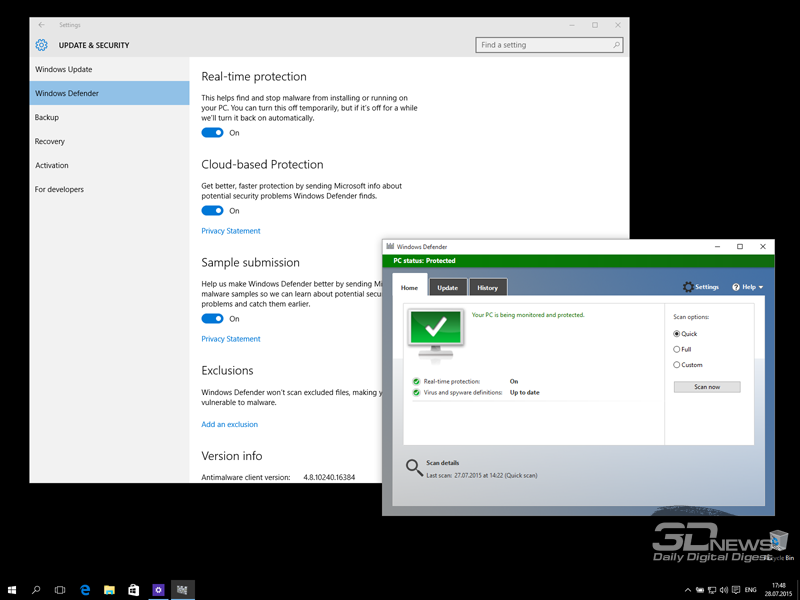Click Real-time protection heading
This screenshot has width=800, height=600.
254,77
